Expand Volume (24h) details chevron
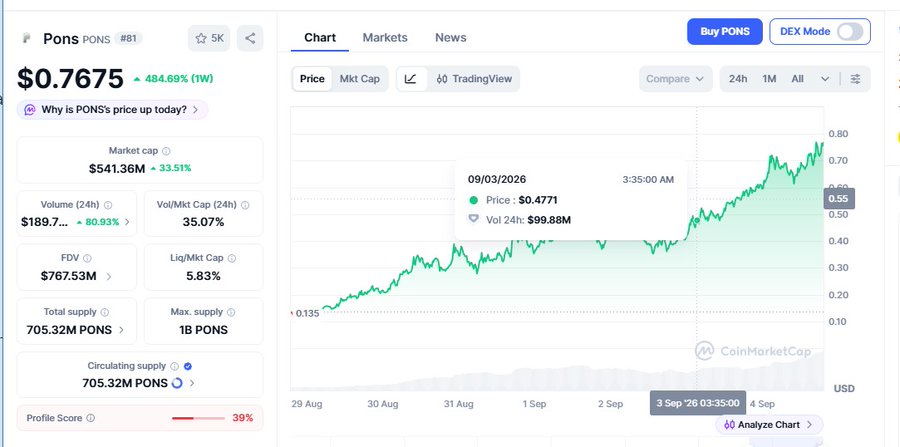The image size is (900, 447). 127,222
